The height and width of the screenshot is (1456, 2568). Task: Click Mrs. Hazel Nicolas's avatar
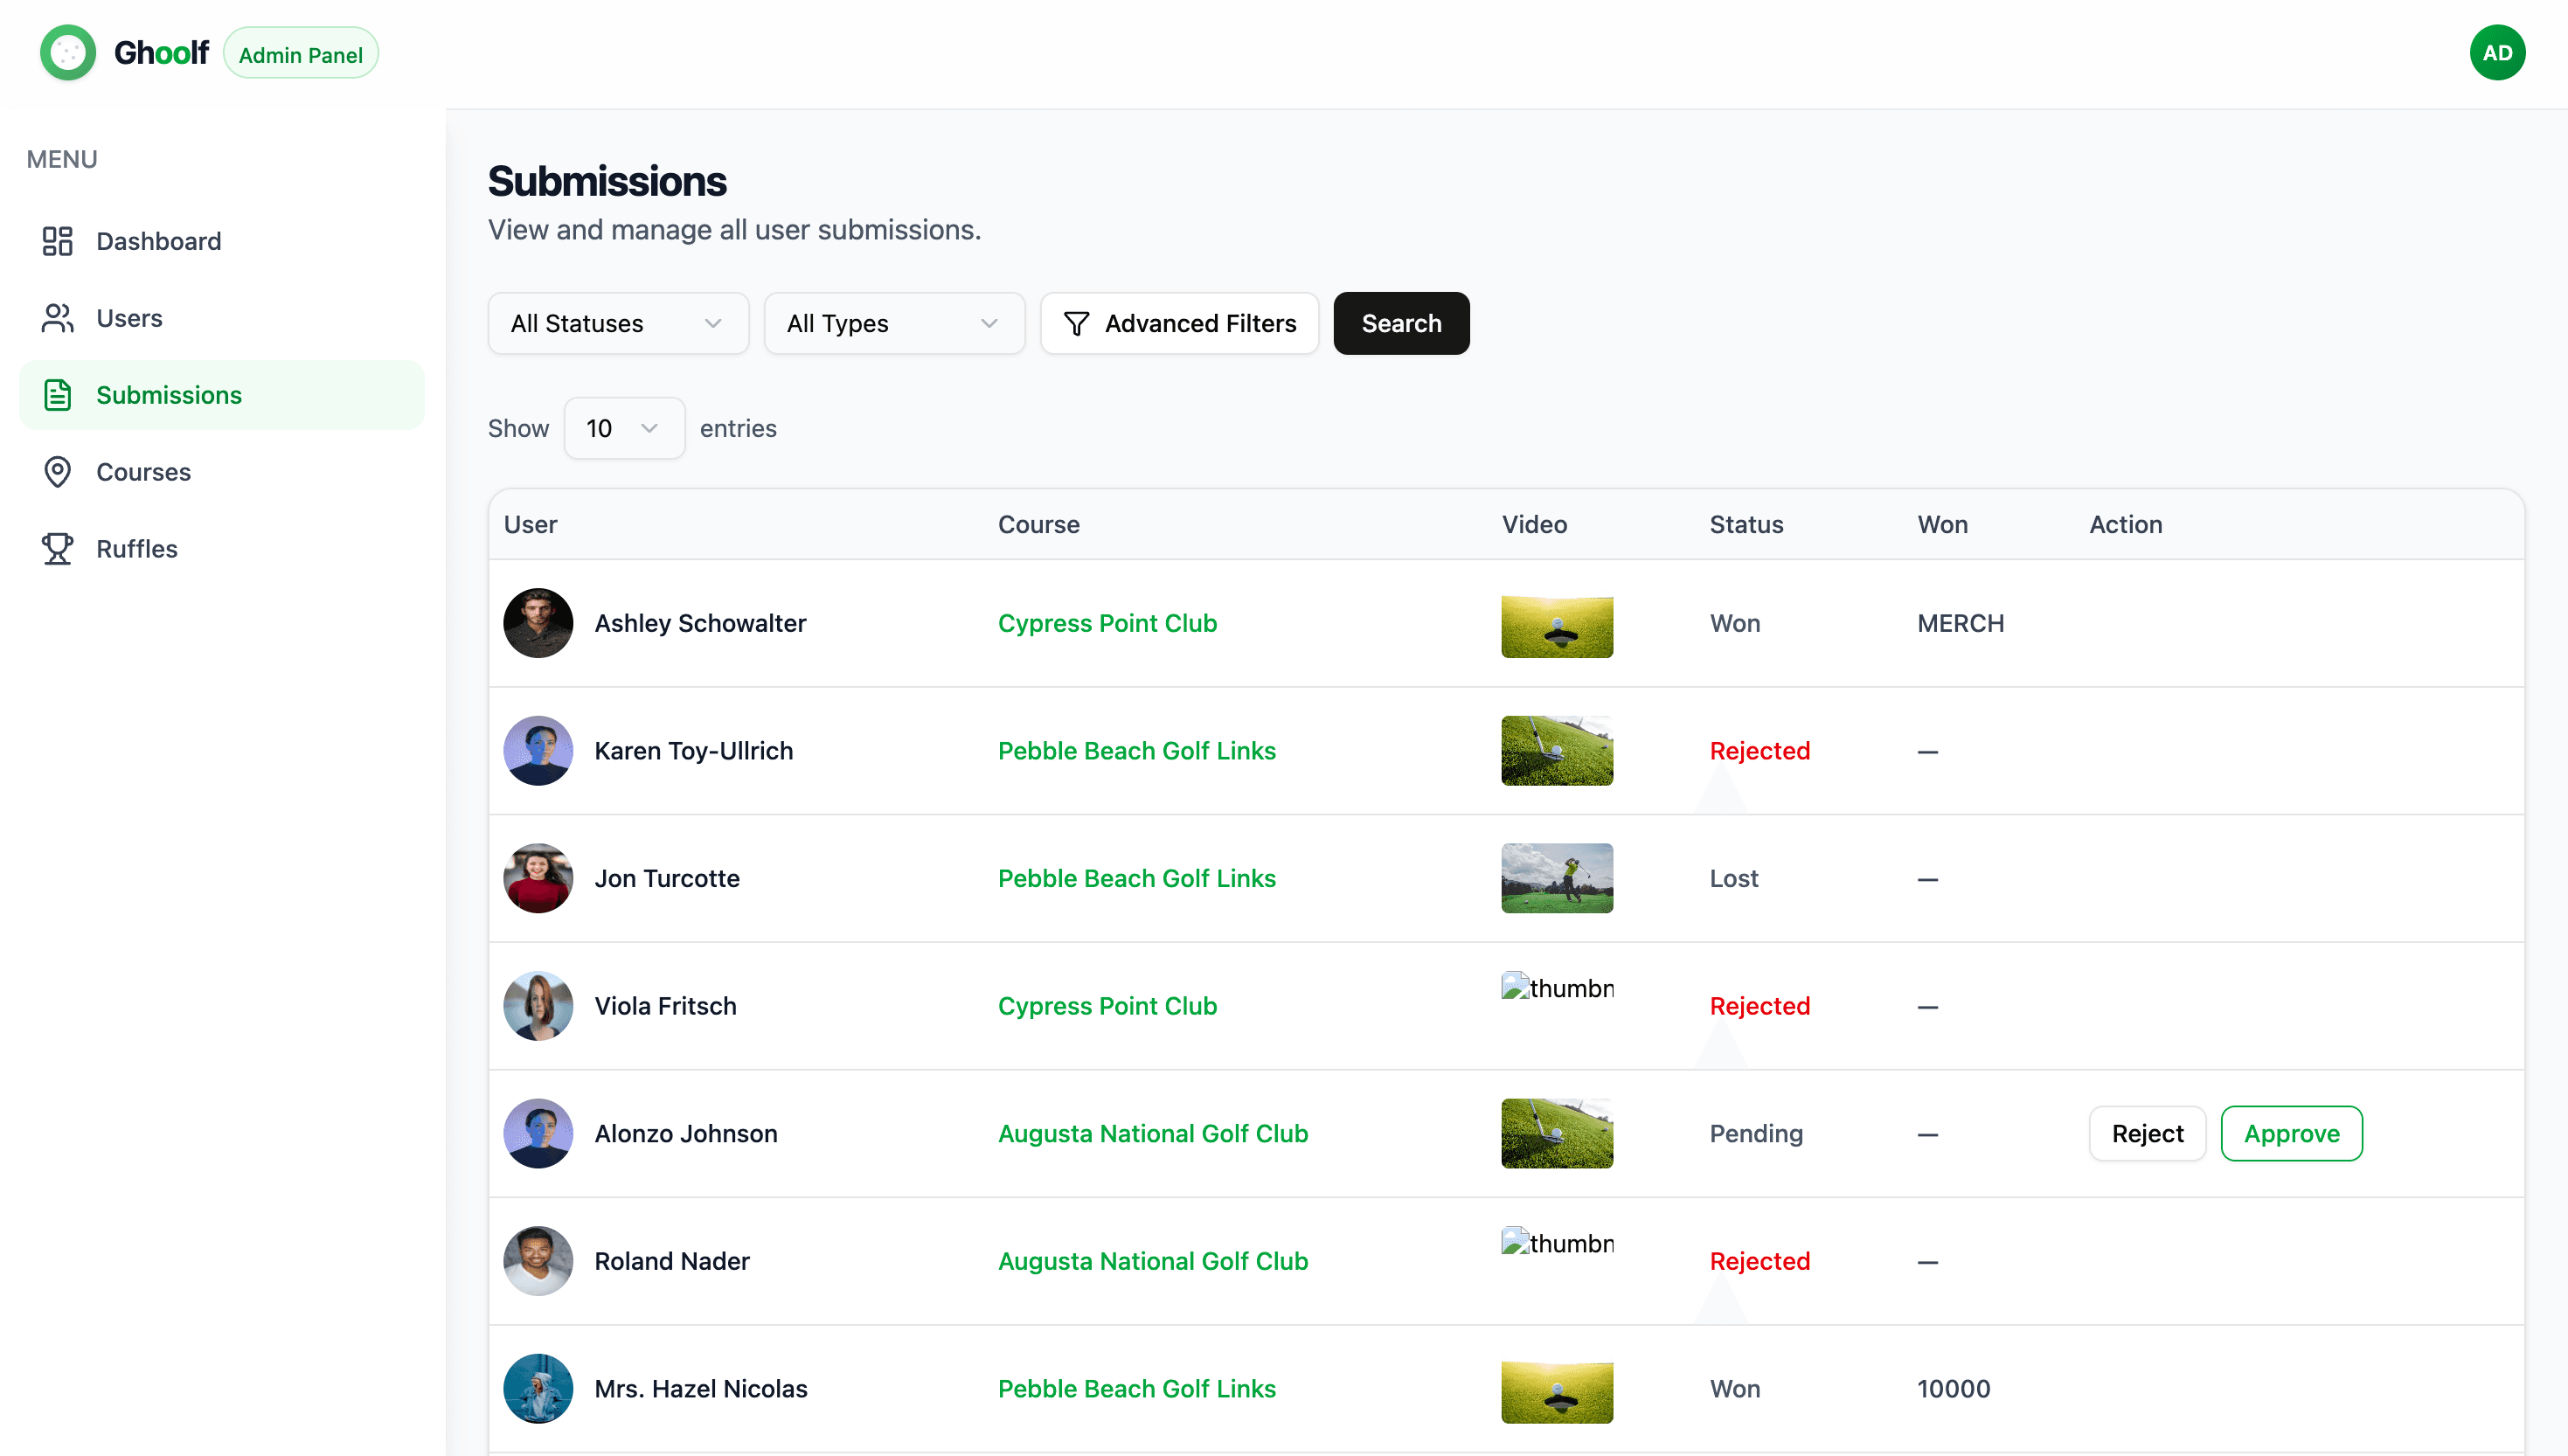(x=538, y=1389)
